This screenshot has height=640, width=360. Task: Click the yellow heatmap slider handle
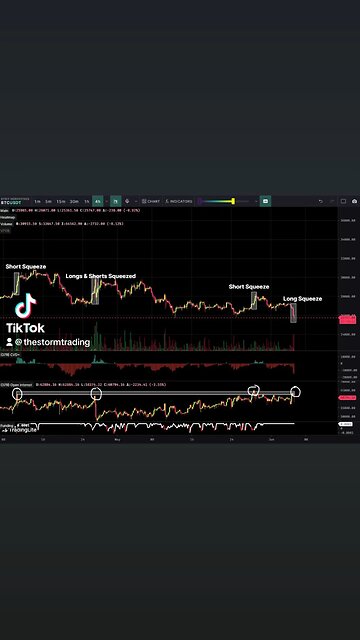click(233, 201)
